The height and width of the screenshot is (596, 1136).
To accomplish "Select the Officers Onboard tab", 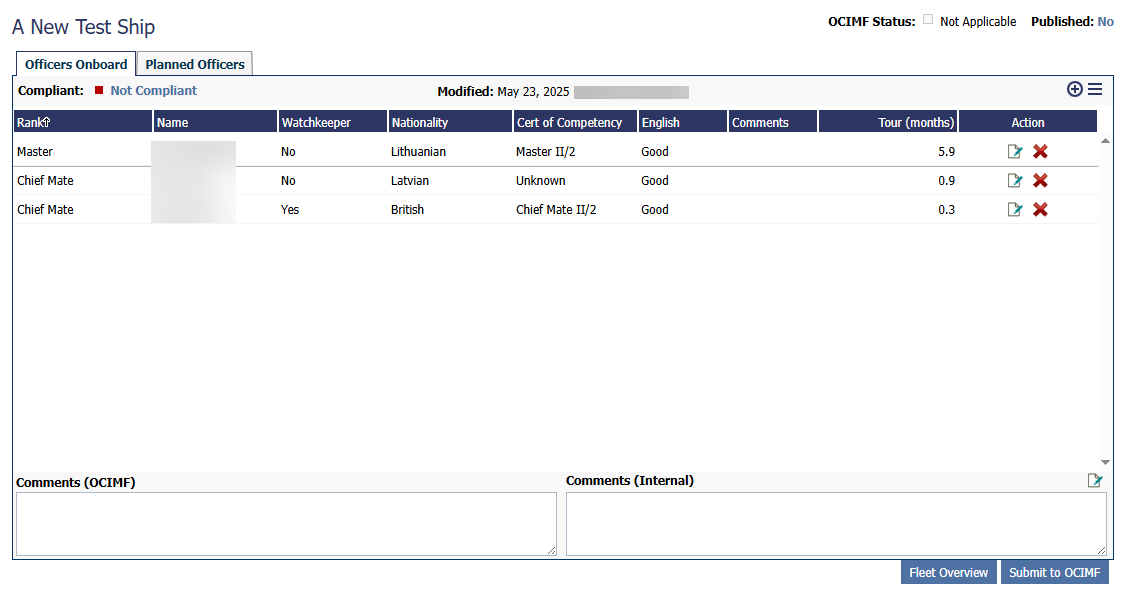I will pos(76,64).
